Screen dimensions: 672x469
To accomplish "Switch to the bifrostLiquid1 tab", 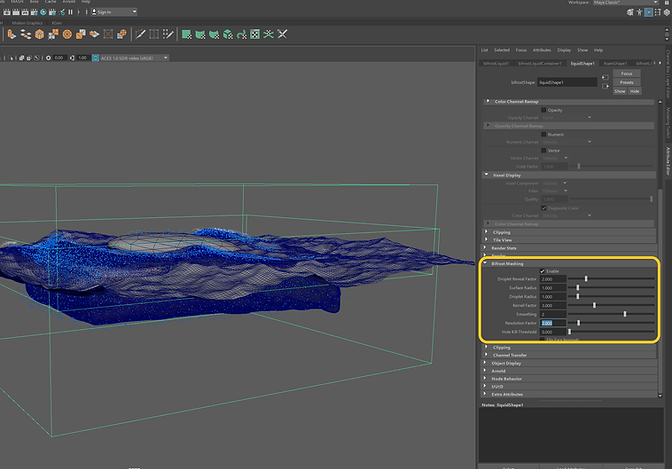I will pyautogui.click(x=496, y=63).
